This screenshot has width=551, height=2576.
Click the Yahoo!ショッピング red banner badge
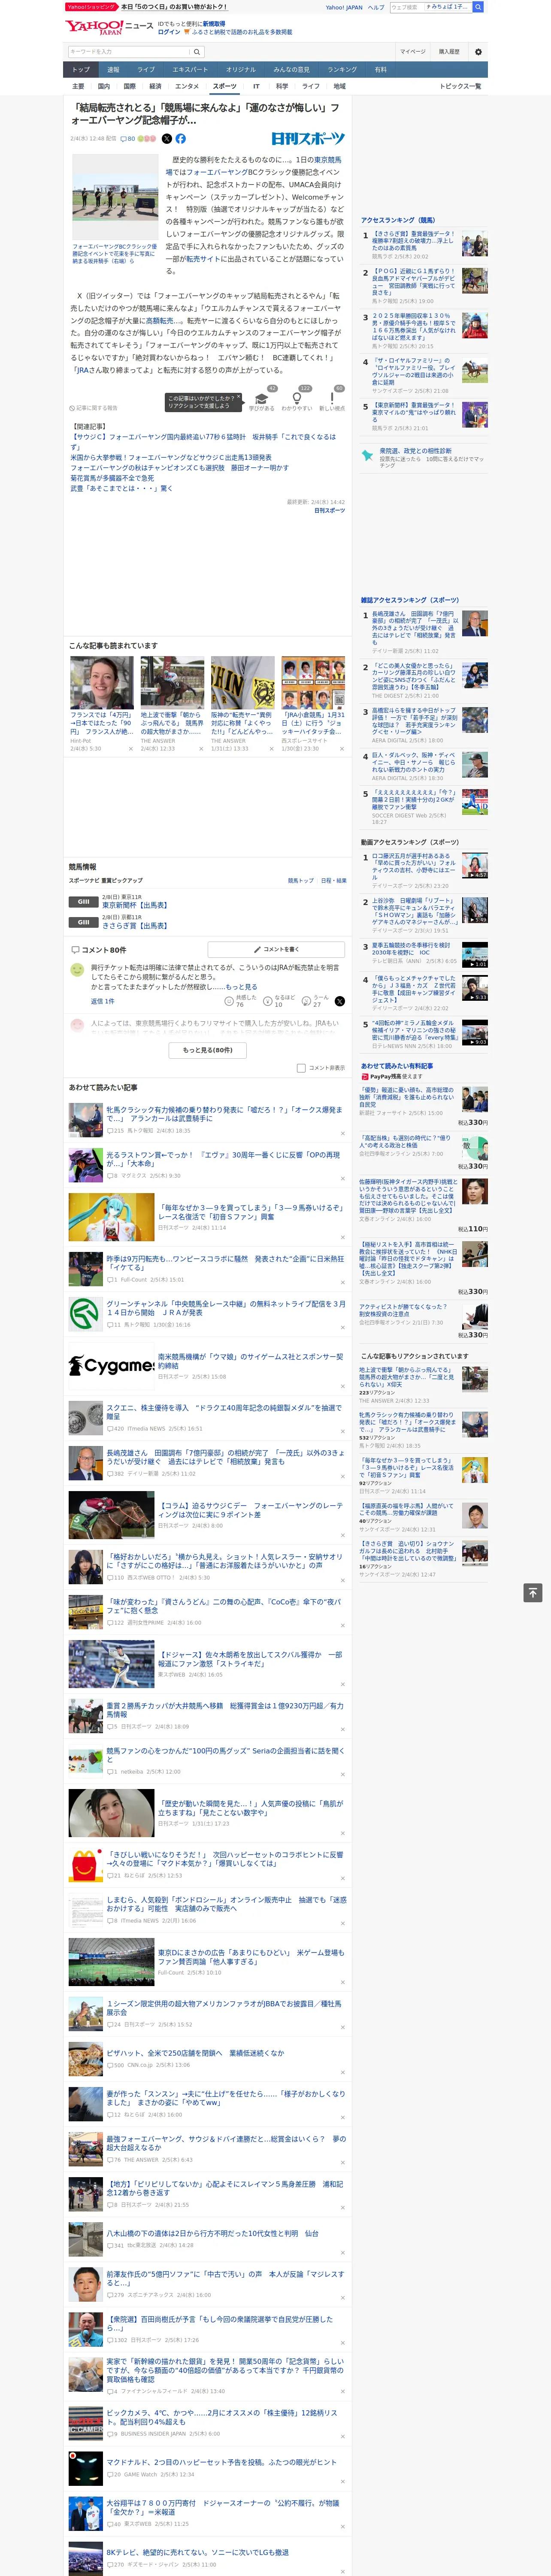[x=91, y=7]
